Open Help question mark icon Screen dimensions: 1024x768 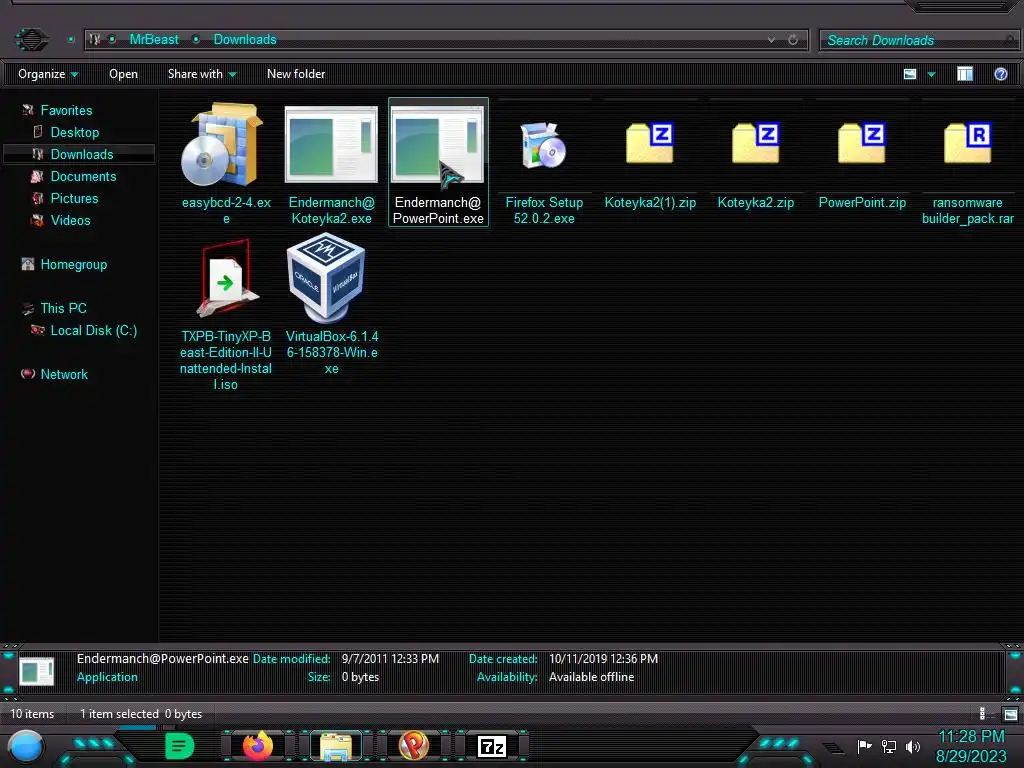click(1000, 74)
